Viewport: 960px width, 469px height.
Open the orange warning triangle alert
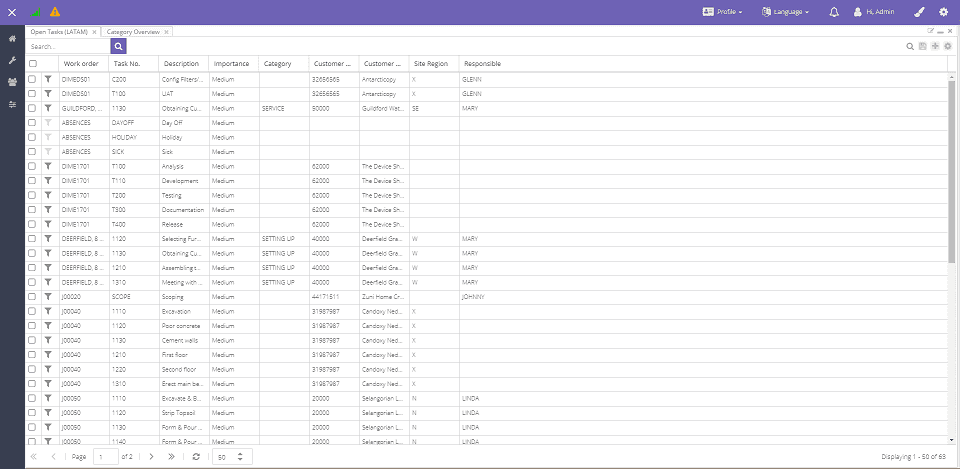point(55,12)
